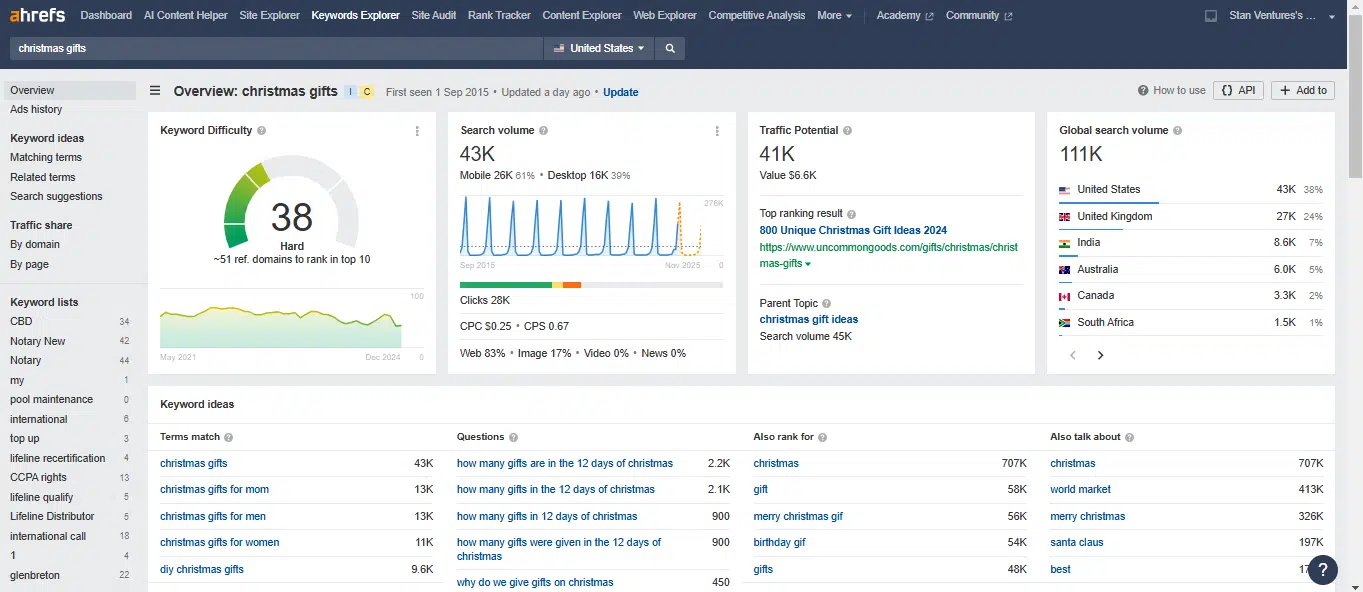Open Search volume three-dot options menu

click(717, 131)
